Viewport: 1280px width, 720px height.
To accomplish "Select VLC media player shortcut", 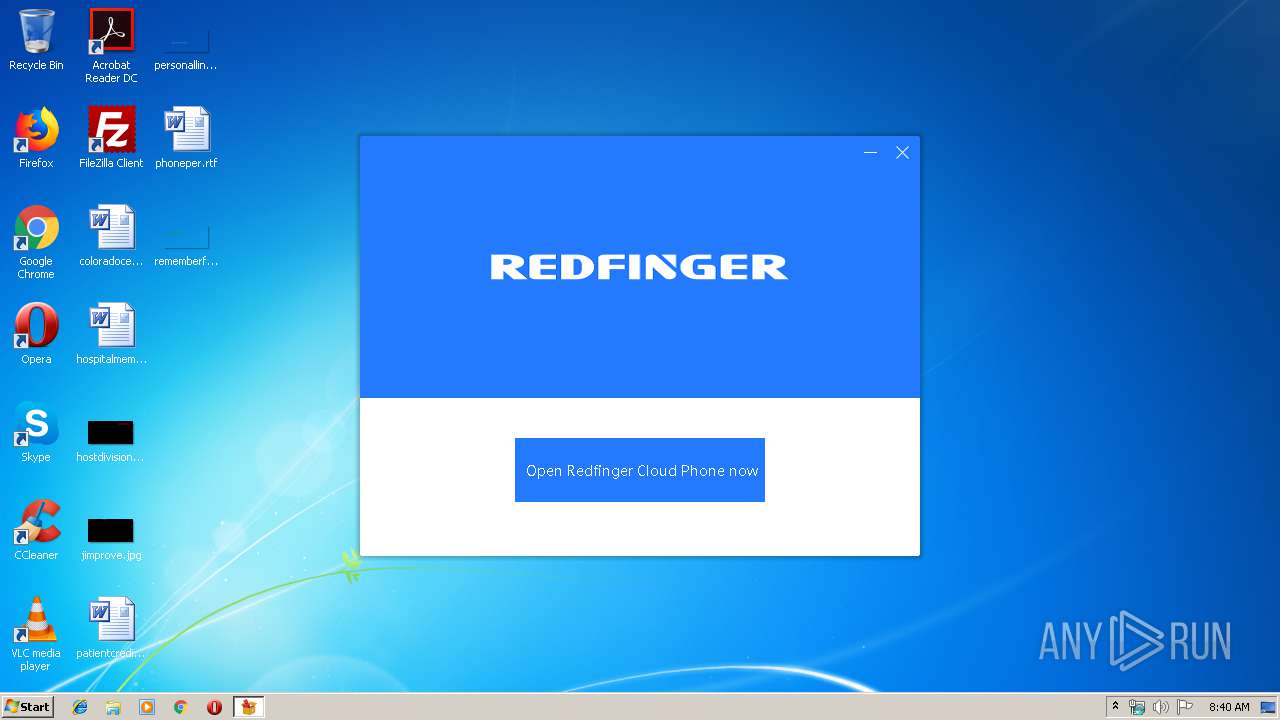I will point(36,634).
